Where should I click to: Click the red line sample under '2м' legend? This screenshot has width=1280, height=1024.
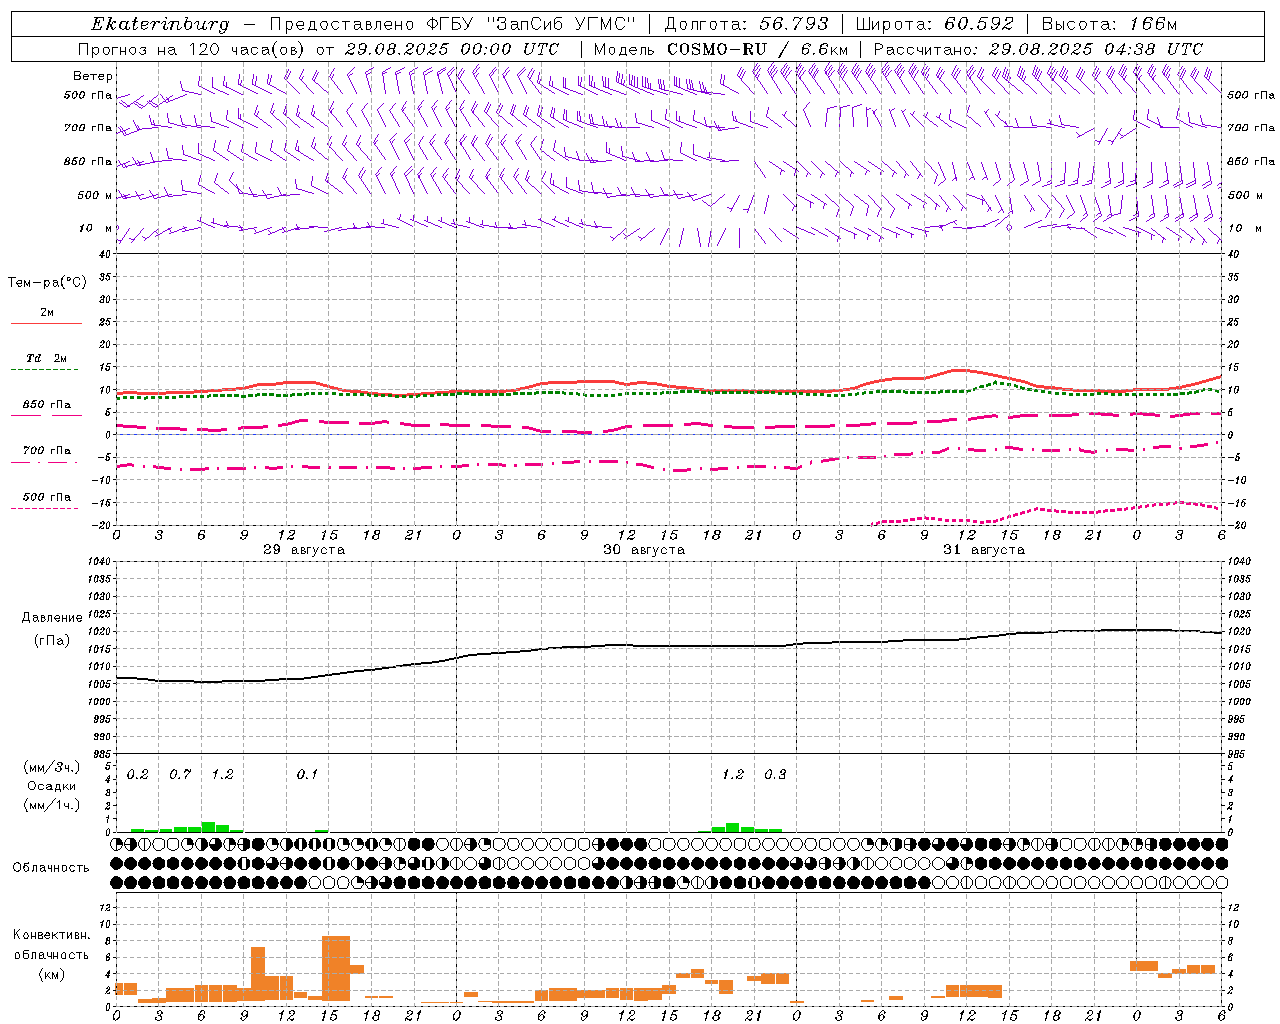click(46, 323)
